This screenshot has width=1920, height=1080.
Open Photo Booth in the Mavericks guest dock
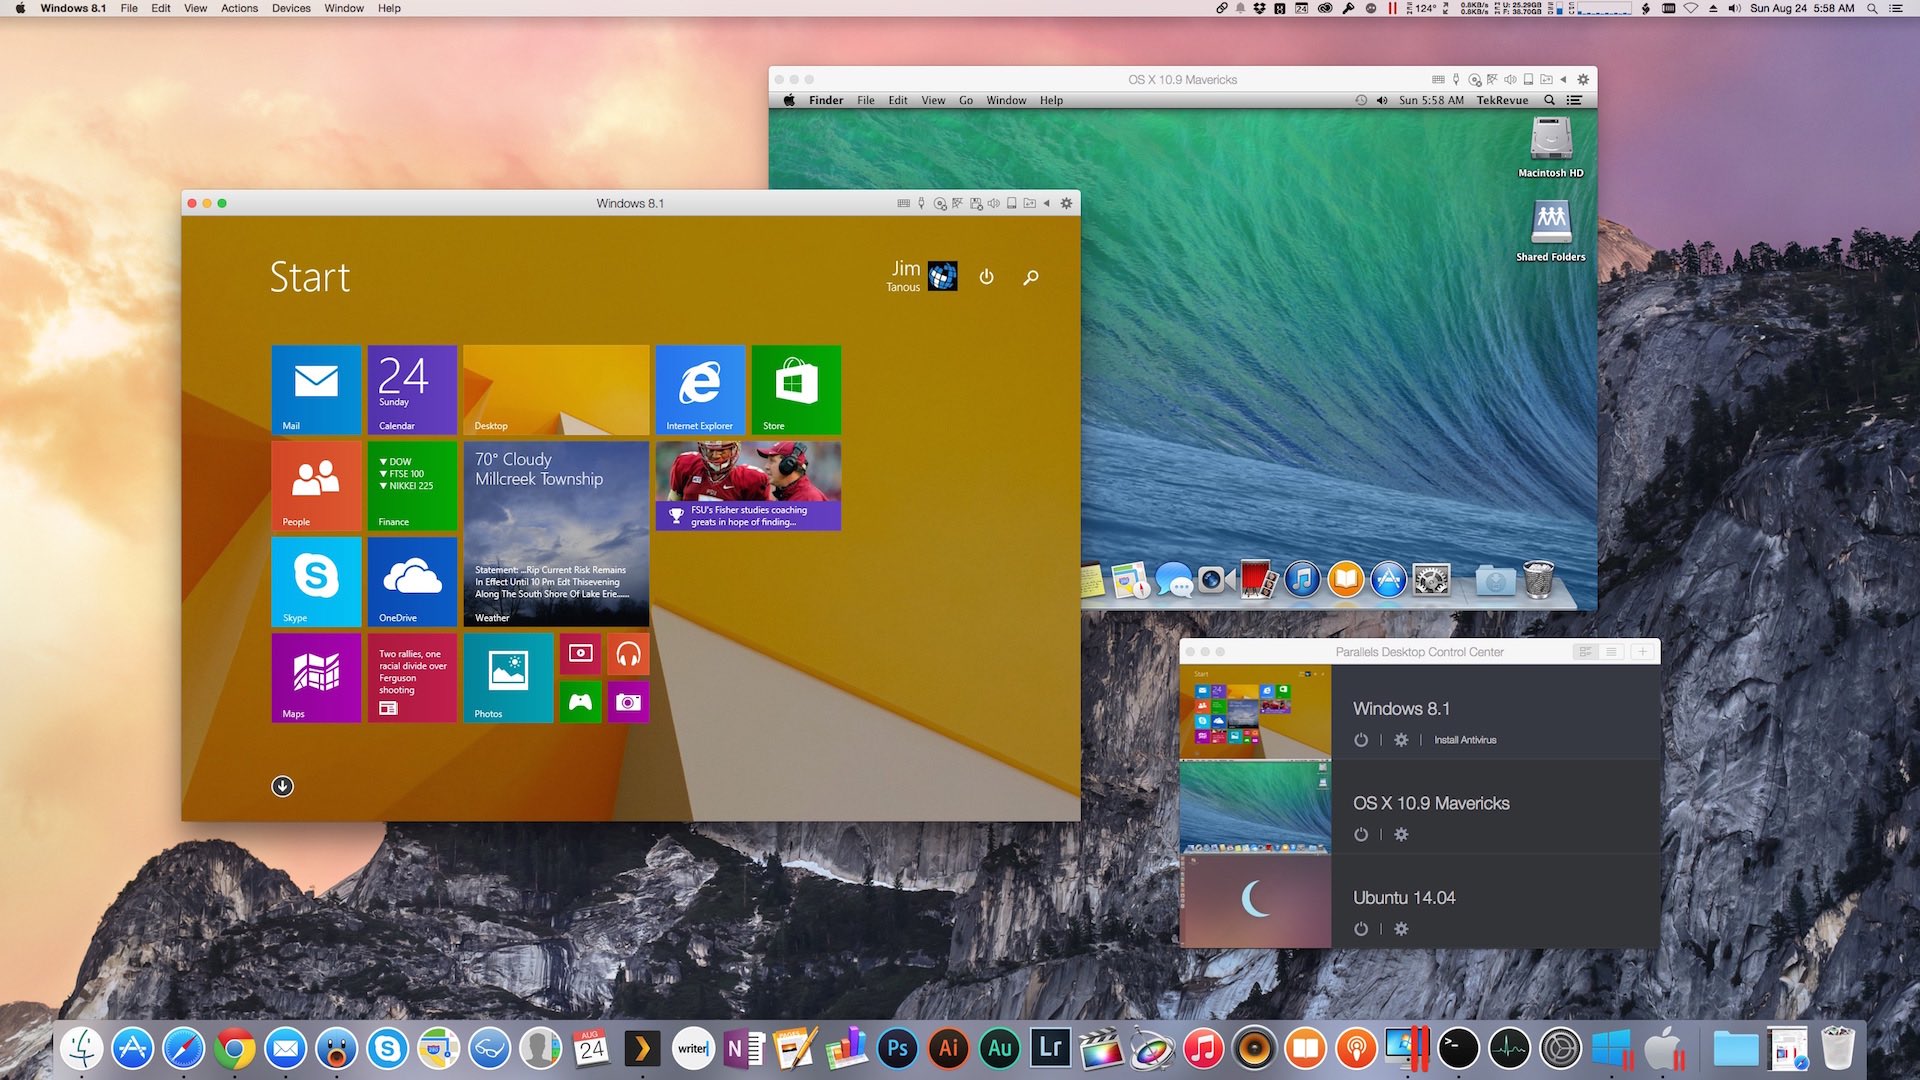coord(1259,579)
